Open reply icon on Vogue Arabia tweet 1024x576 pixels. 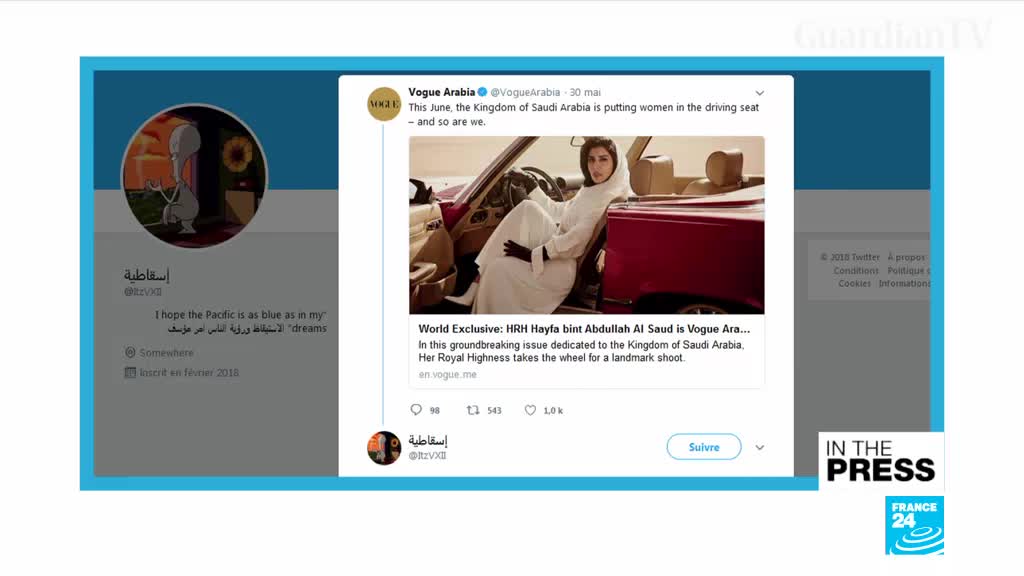(416, 410)
